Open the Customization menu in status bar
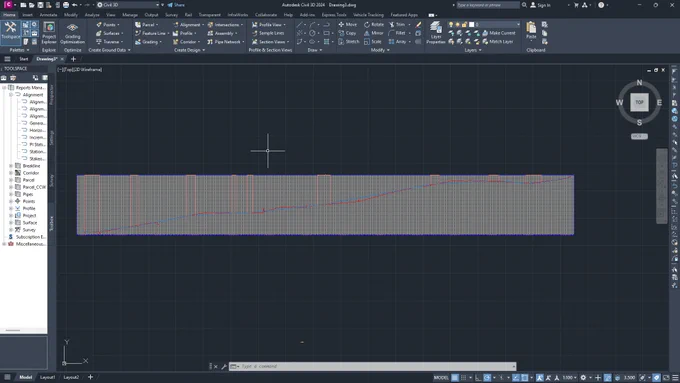680x383 pixels. 675,377
